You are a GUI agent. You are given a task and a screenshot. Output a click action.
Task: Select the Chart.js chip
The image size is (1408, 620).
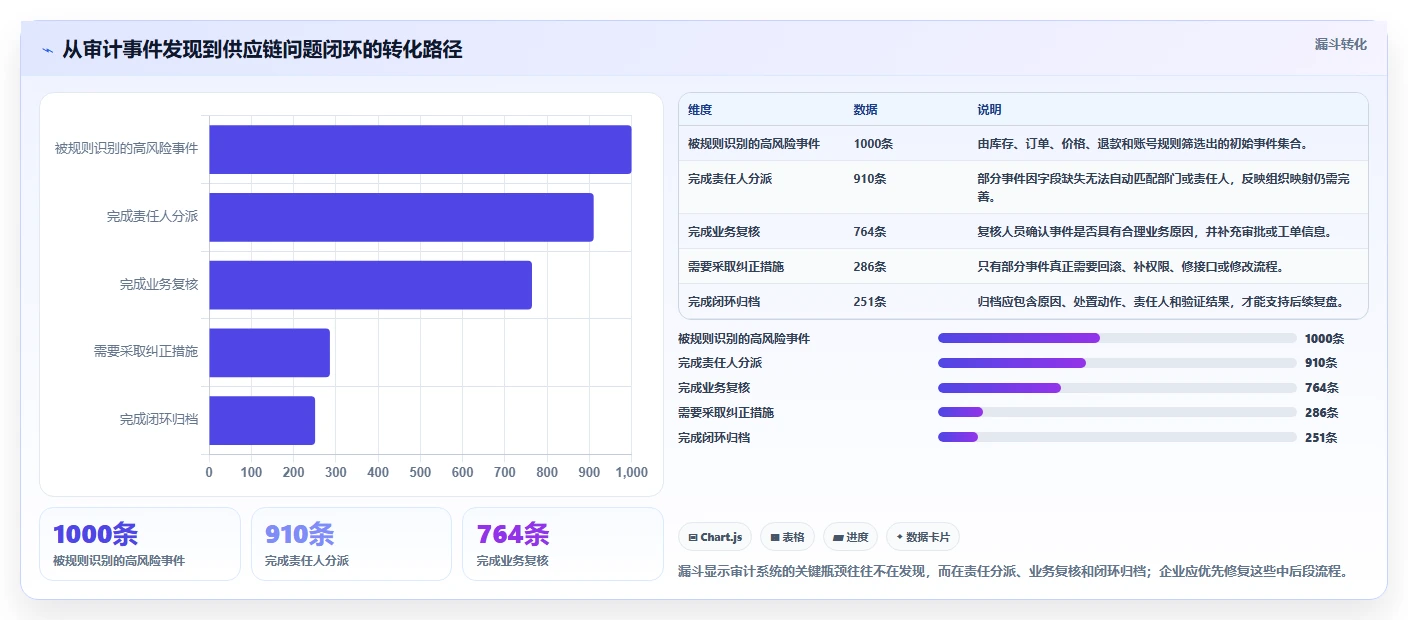715,537
